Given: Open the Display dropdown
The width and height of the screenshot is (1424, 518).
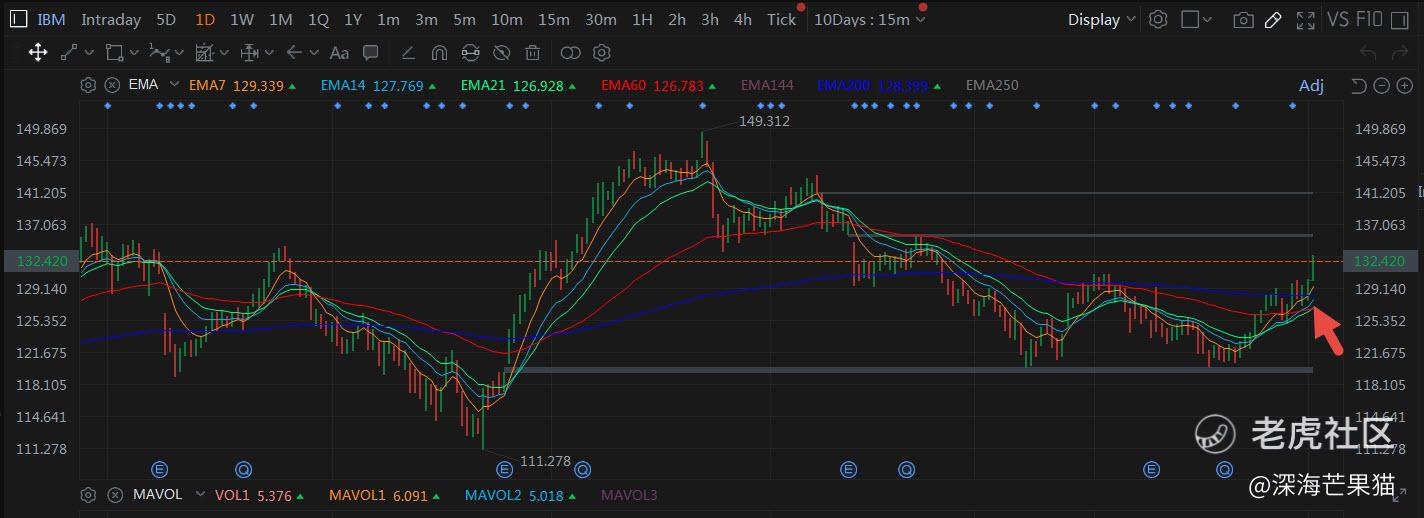Looking at the screenshot, I should click(x=1101, y=19).
